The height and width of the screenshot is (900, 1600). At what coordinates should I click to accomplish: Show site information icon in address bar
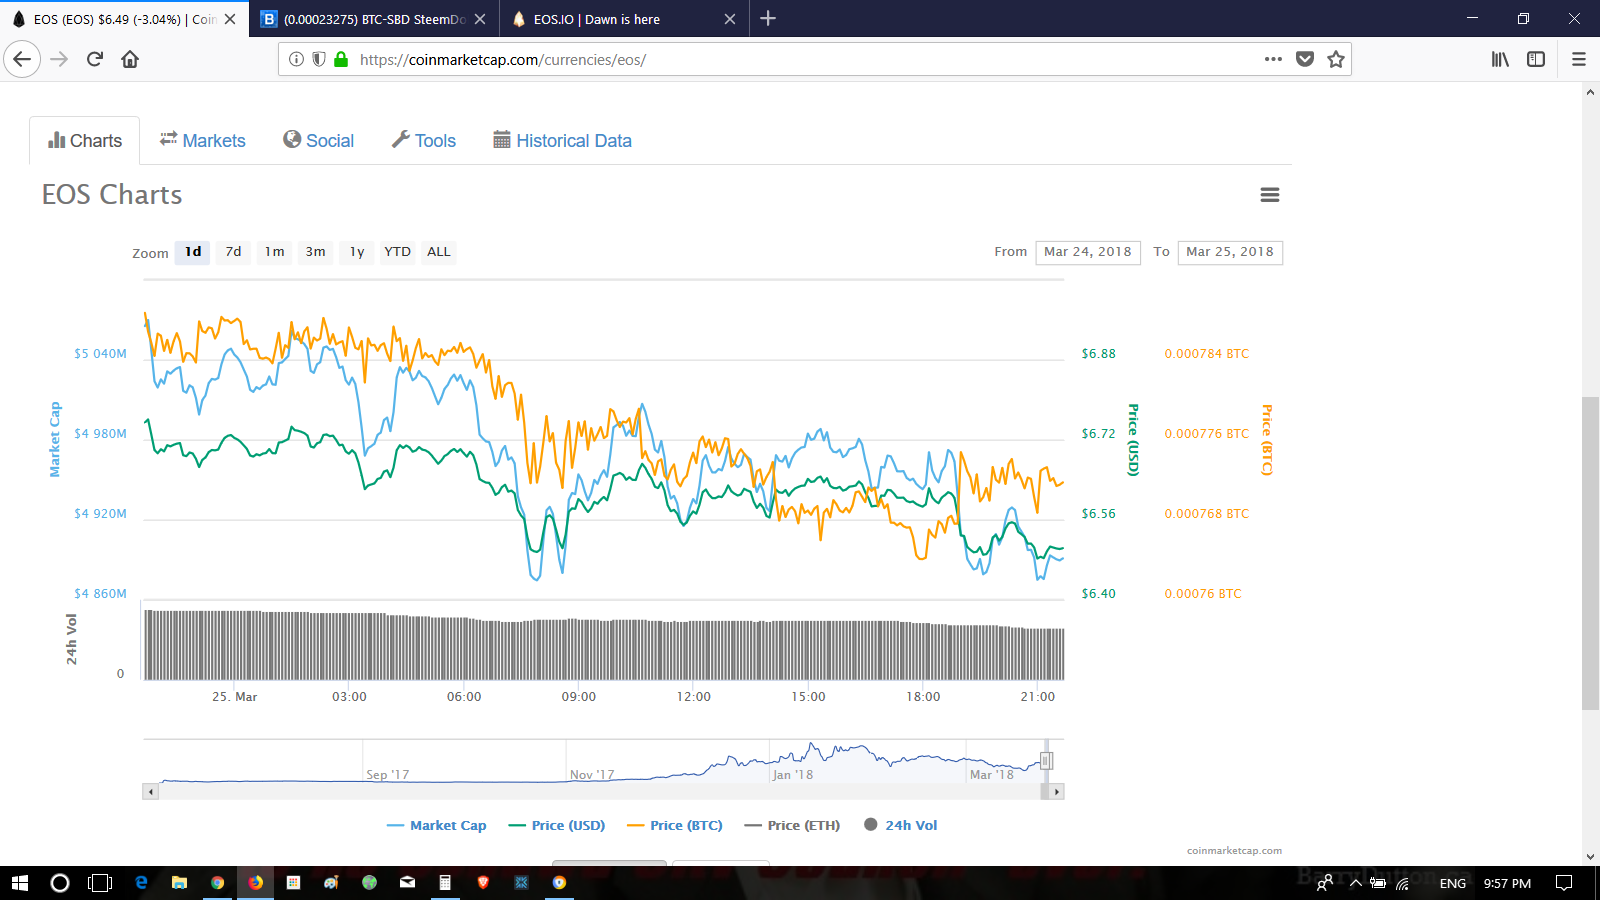(x=296, y=59)
